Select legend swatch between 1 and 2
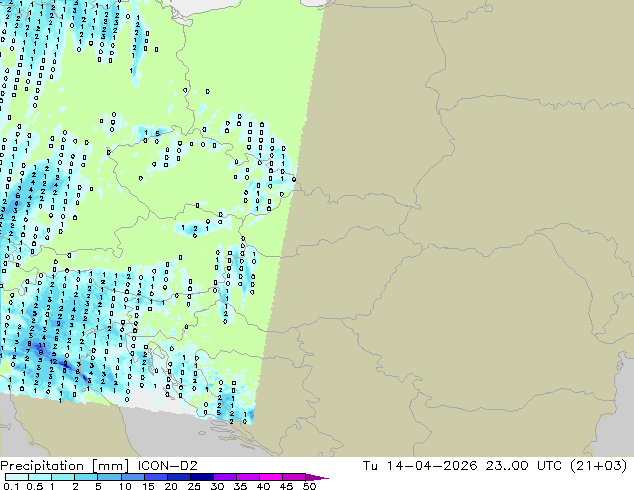This screenshot has width=634, height=490. [63, 477]
